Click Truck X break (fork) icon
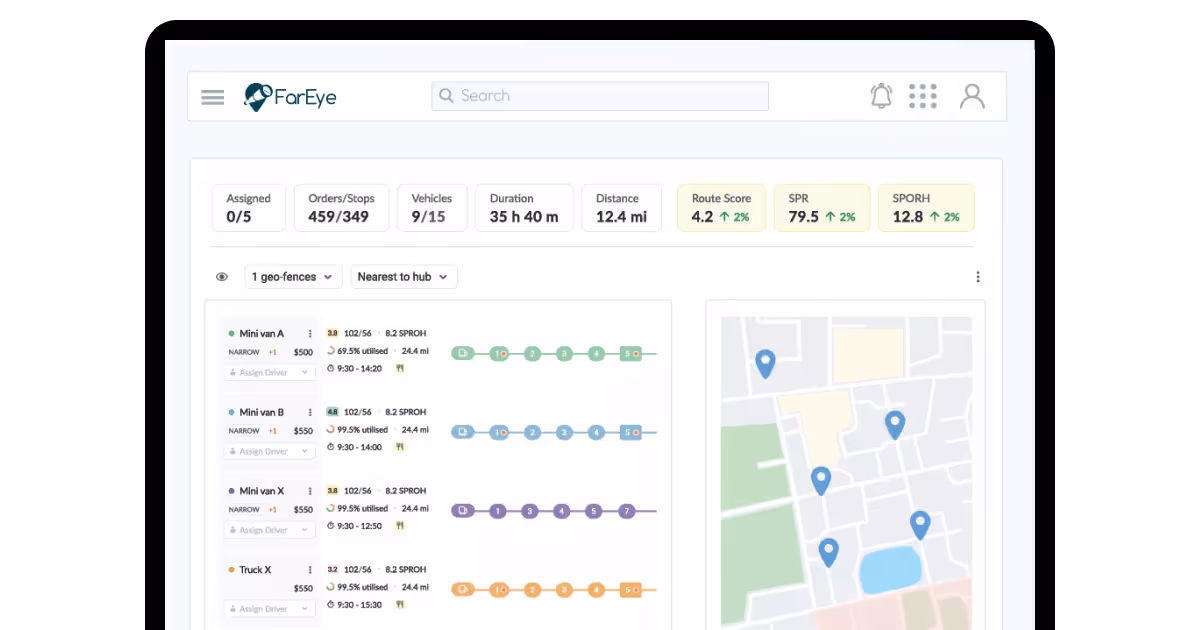This screenshot has width=1200, height=630. [399, 604]
